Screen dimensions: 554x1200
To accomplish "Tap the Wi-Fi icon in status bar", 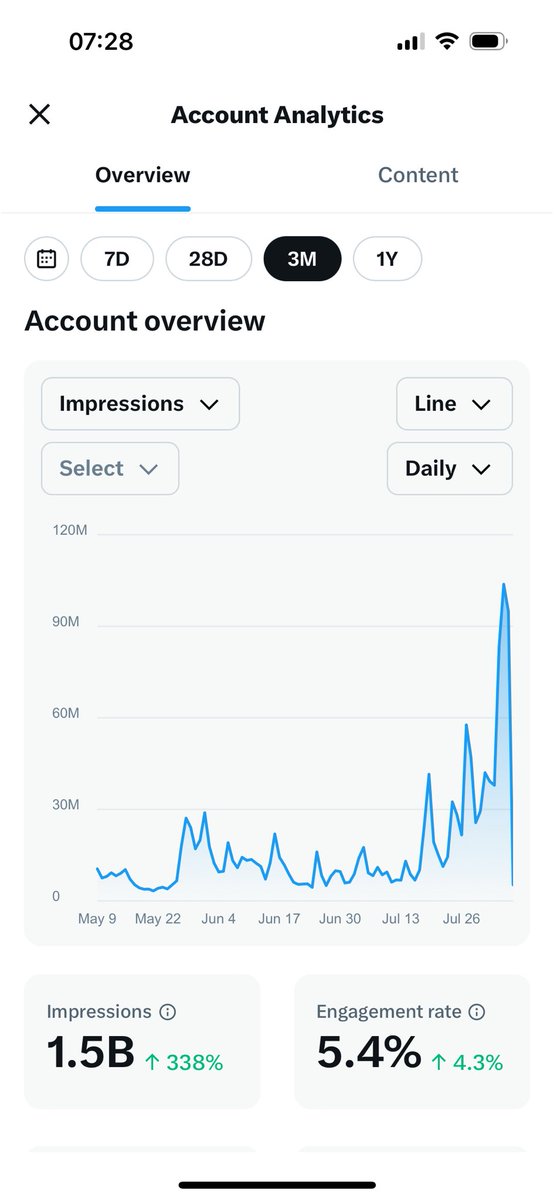I will point(447,42).
